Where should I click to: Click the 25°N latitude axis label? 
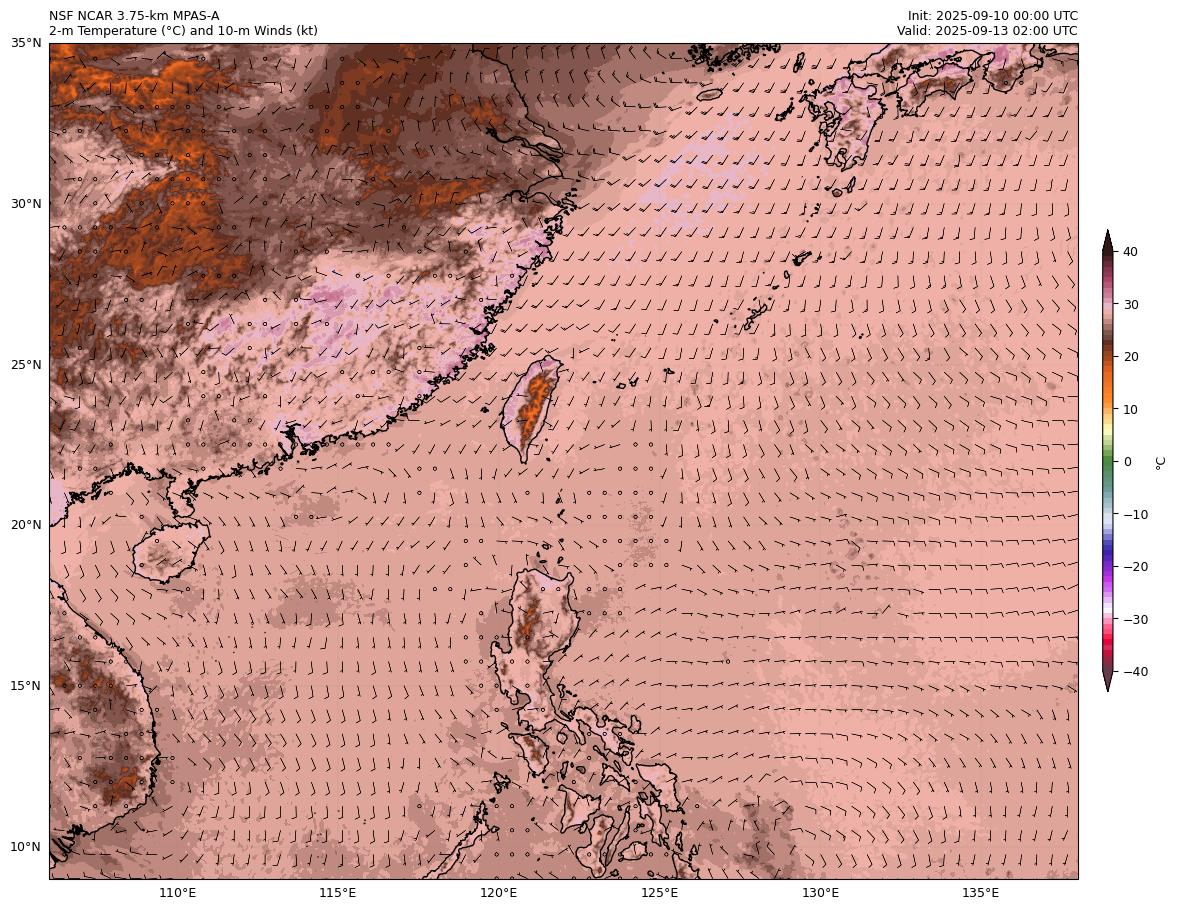click(x=26, y=365)
